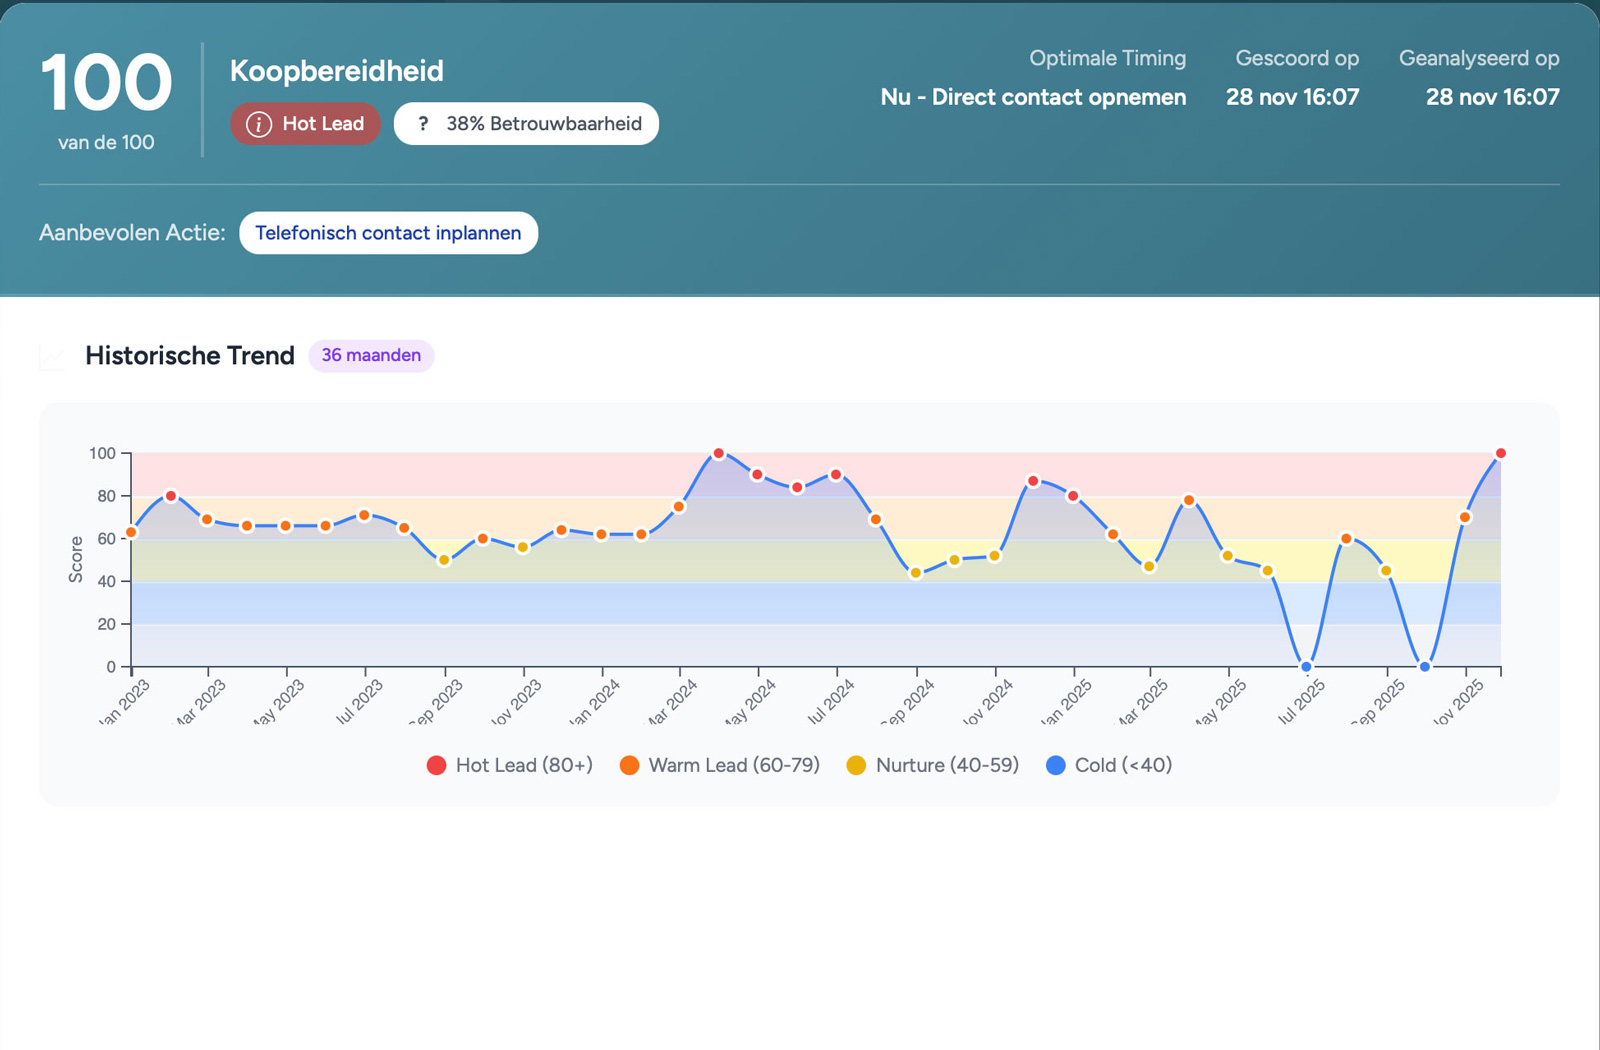The width and height of the screenshot is (1600, 1050).
Task: Click the Telefonisch contact inplannen button
Action: click(x=388, y=232)
